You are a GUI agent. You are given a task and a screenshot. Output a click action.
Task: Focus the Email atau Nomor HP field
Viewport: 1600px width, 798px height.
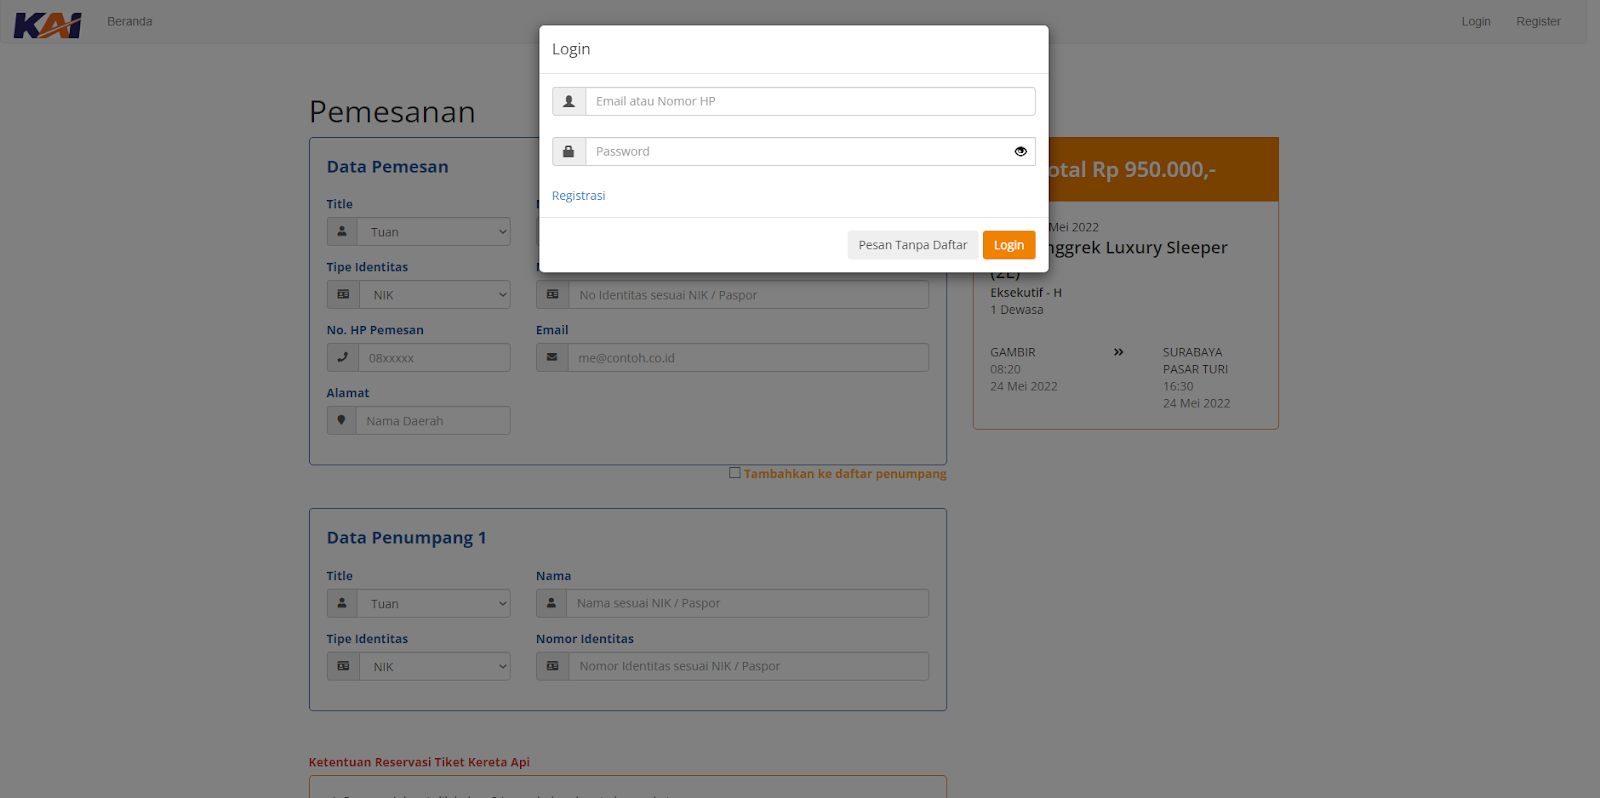pyautogui.click(x=810, y=101)
